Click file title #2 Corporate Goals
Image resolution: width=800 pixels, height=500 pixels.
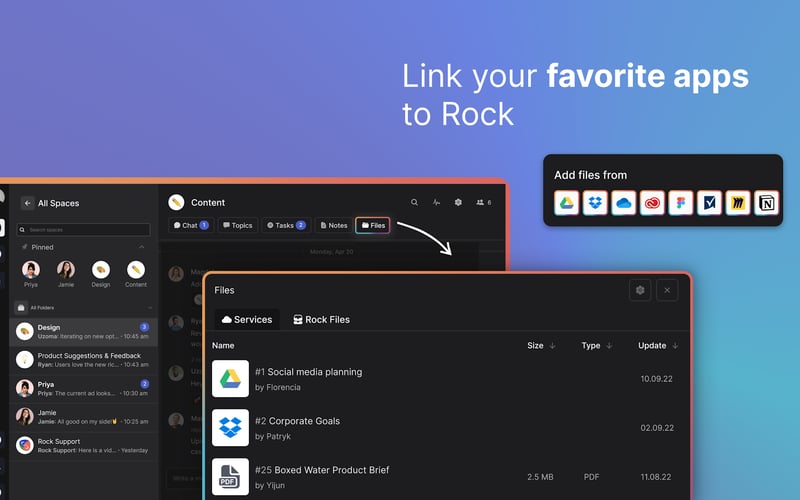point(297,421)
